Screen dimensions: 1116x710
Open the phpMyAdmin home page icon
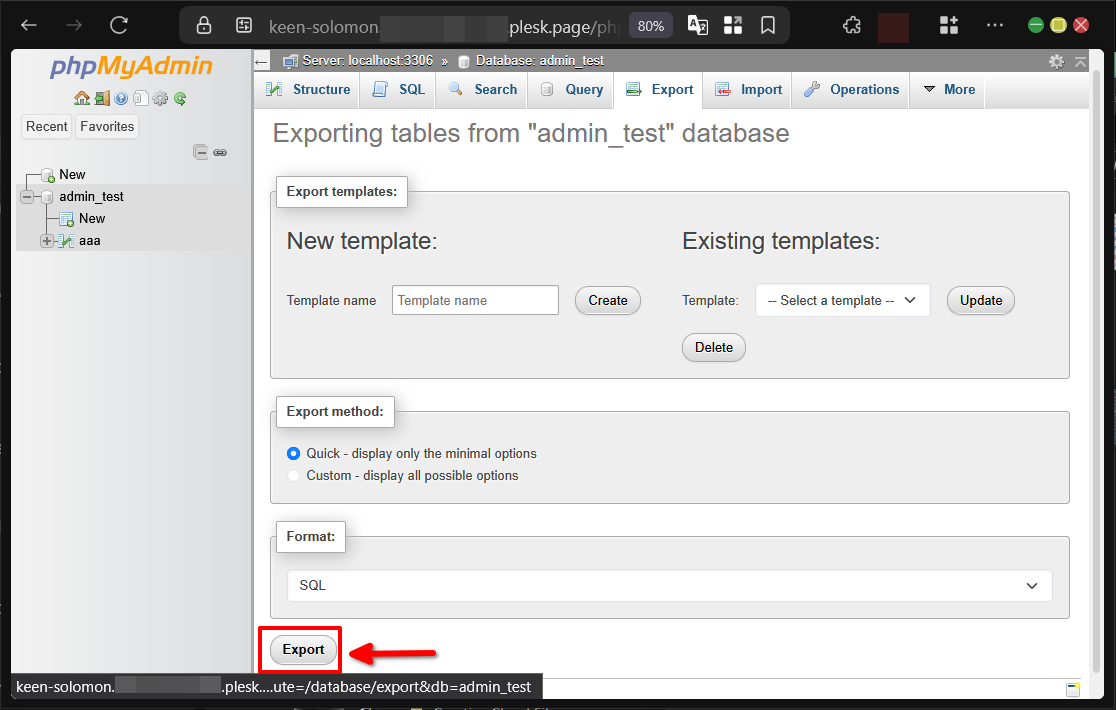pos(82,98)
